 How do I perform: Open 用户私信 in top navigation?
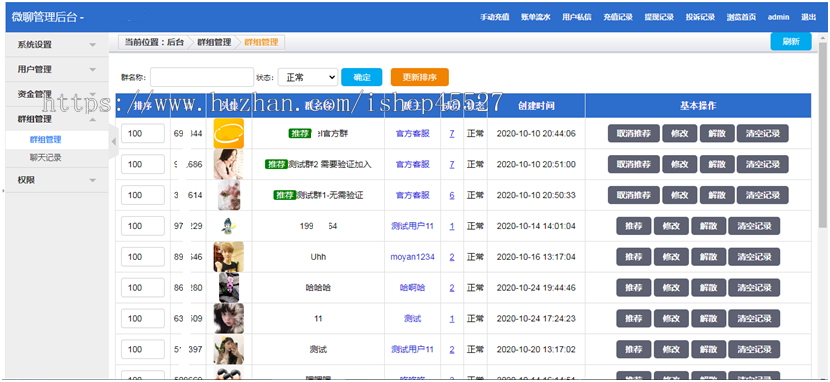tap(577, 17)
